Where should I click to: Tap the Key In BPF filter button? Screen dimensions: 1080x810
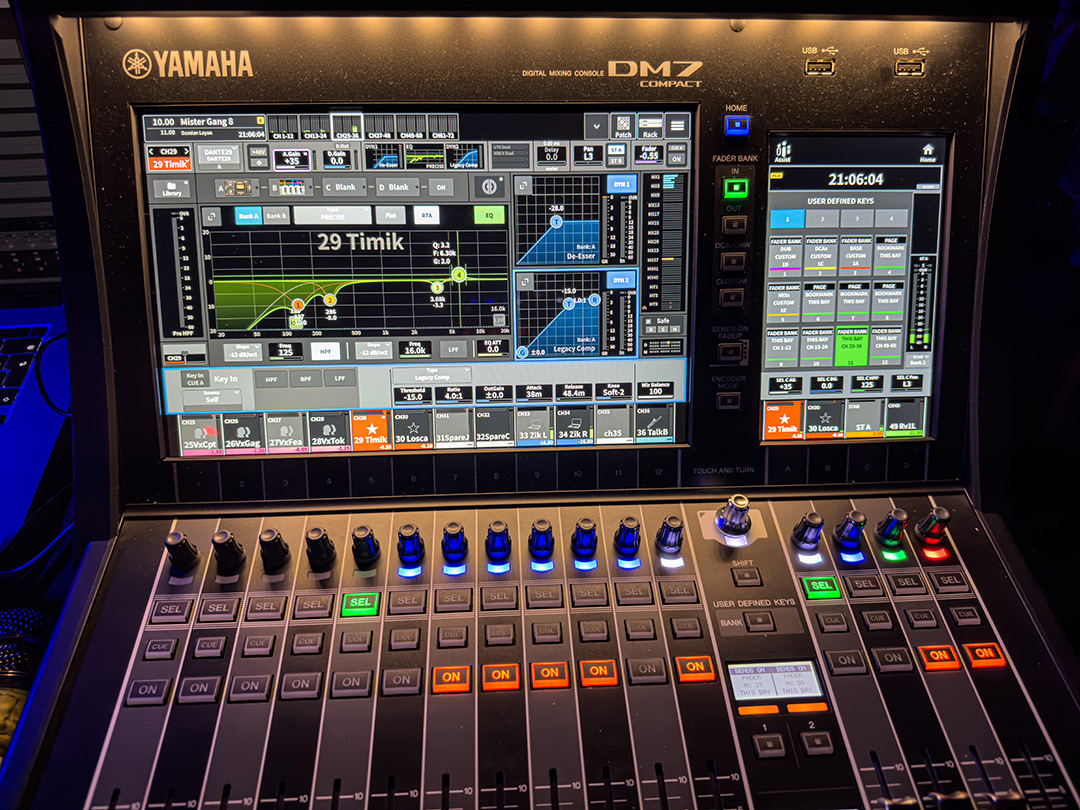[x=305, y=379]
